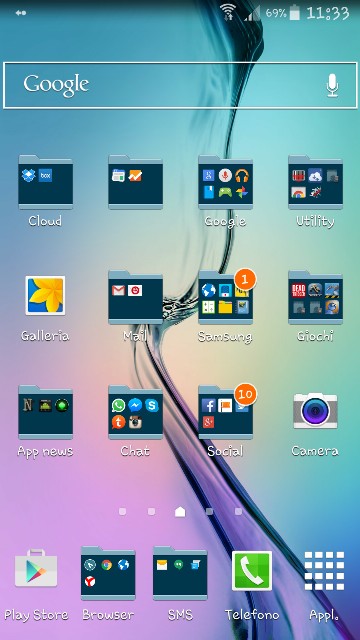Viewport: 360px width, 640px height.
Task: Tap the Google search bar
Action: pos(180,85)
